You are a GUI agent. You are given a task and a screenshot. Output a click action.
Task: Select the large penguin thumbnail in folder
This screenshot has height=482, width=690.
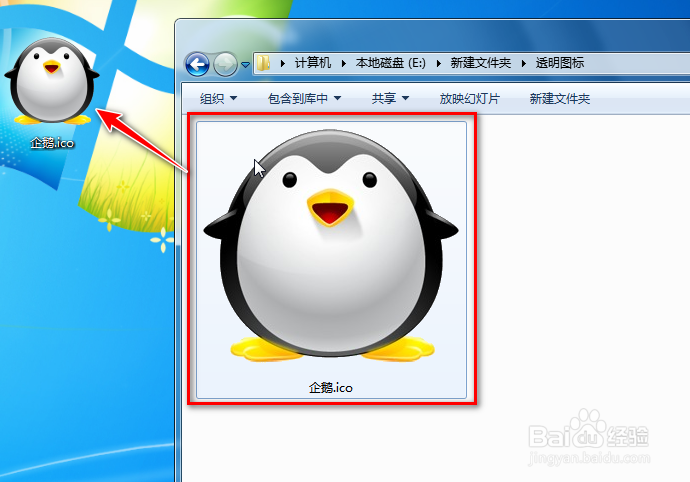point(331,245)
